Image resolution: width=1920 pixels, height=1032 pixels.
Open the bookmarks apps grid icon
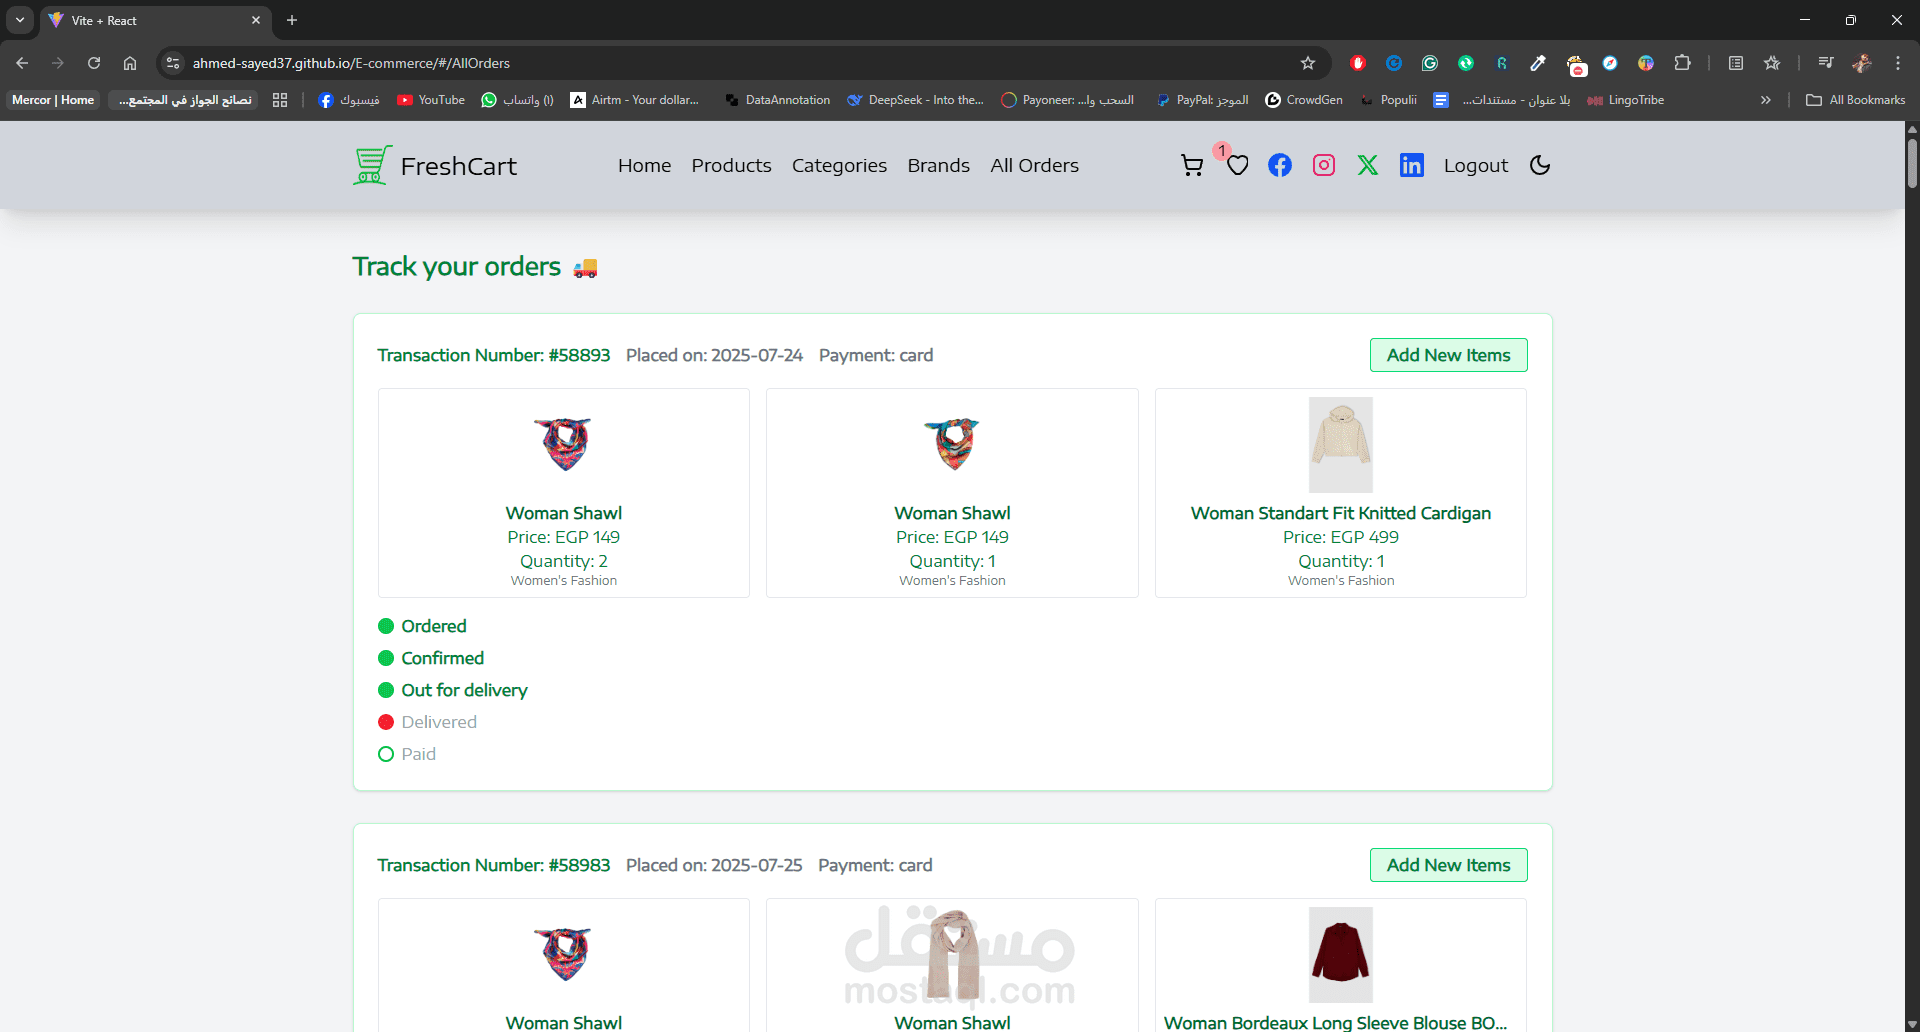click(280, 100)
